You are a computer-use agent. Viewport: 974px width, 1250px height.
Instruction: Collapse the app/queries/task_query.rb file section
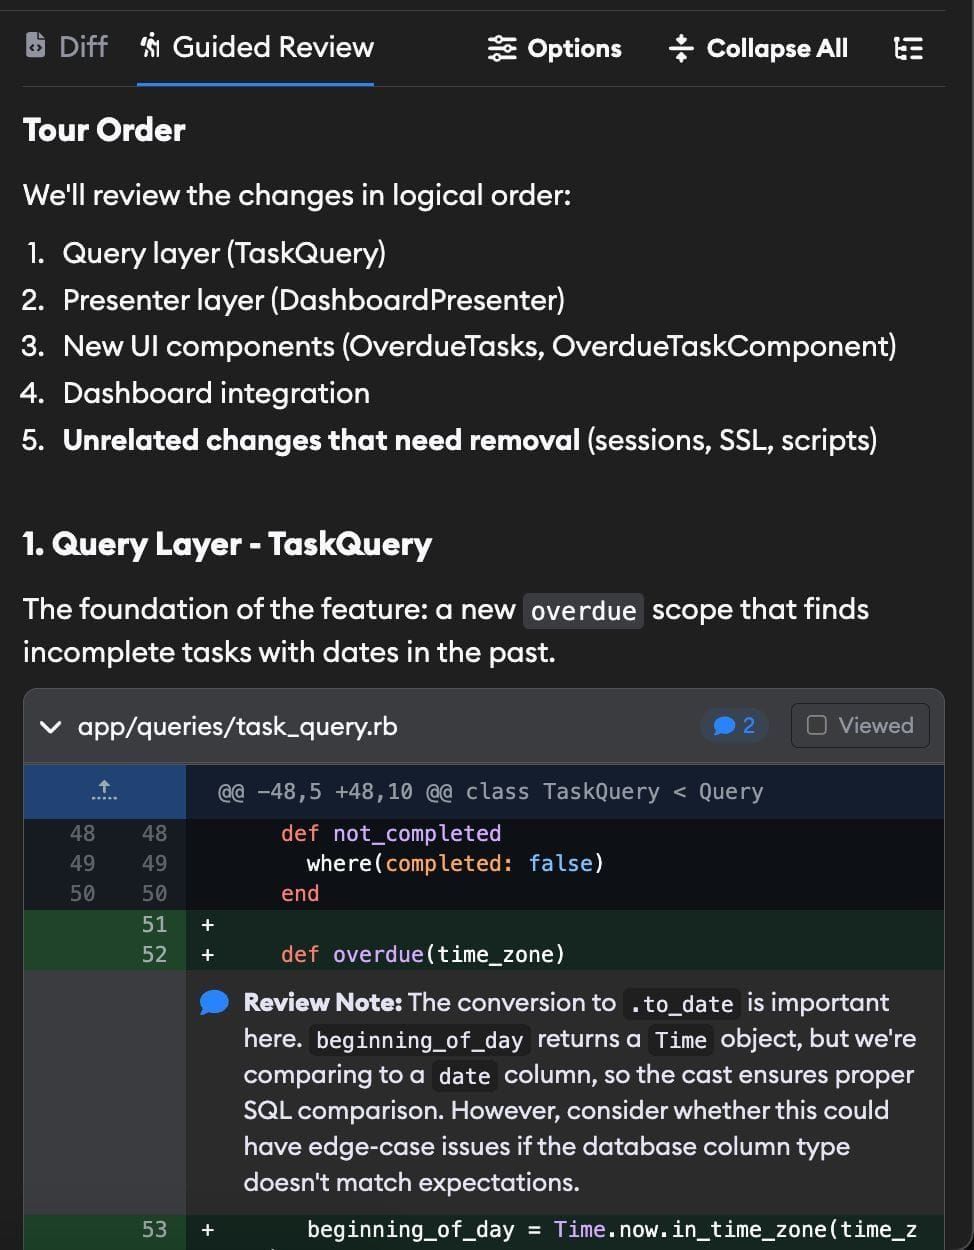click(x=51, y=726)
